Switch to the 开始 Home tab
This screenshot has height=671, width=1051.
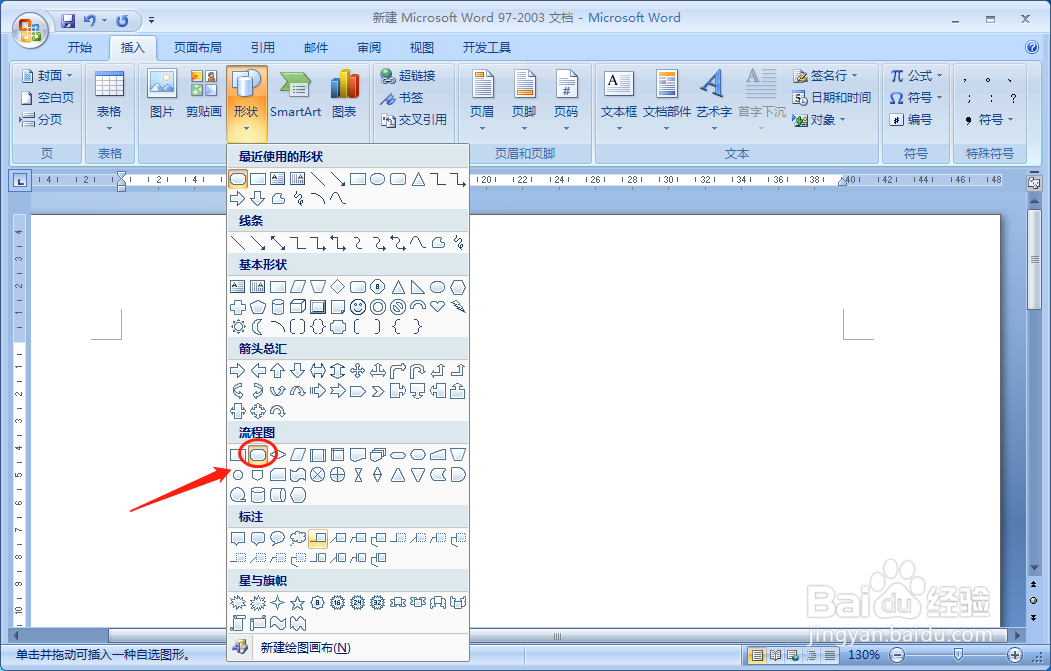79,48
